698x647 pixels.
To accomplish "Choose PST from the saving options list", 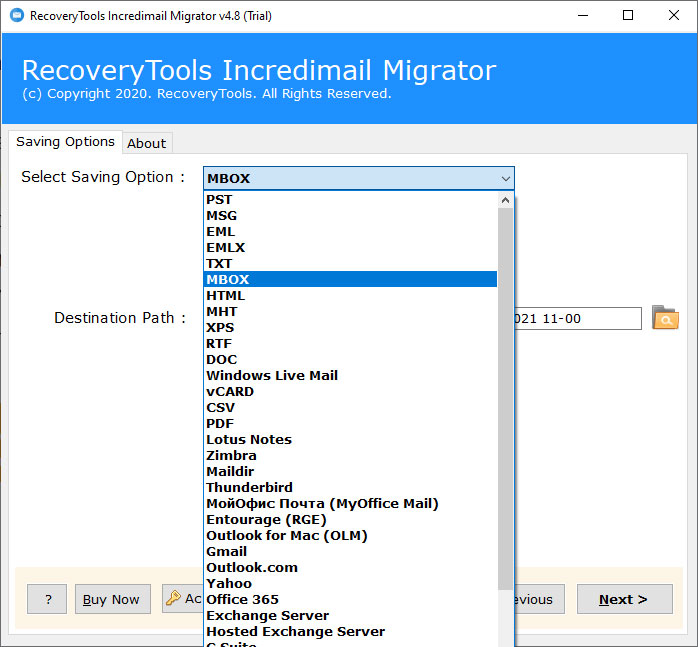I will click(350, 199).
